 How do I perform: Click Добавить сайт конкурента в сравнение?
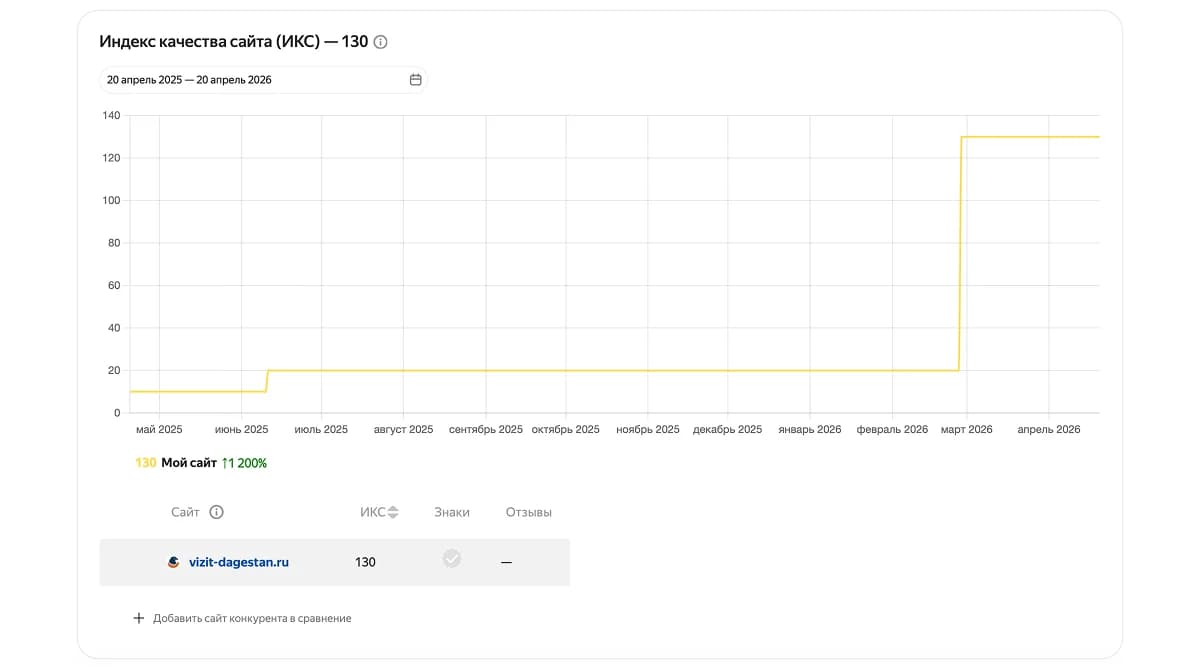pos(252,618)
